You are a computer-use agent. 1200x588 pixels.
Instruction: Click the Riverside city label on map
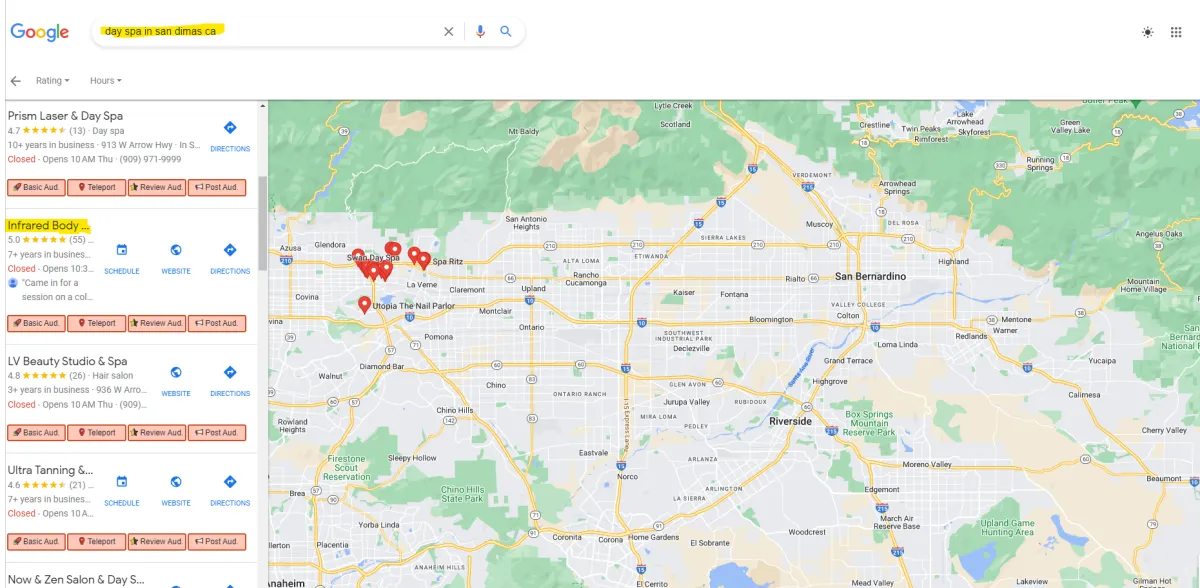pyautogui.click(x=790, y=421)
